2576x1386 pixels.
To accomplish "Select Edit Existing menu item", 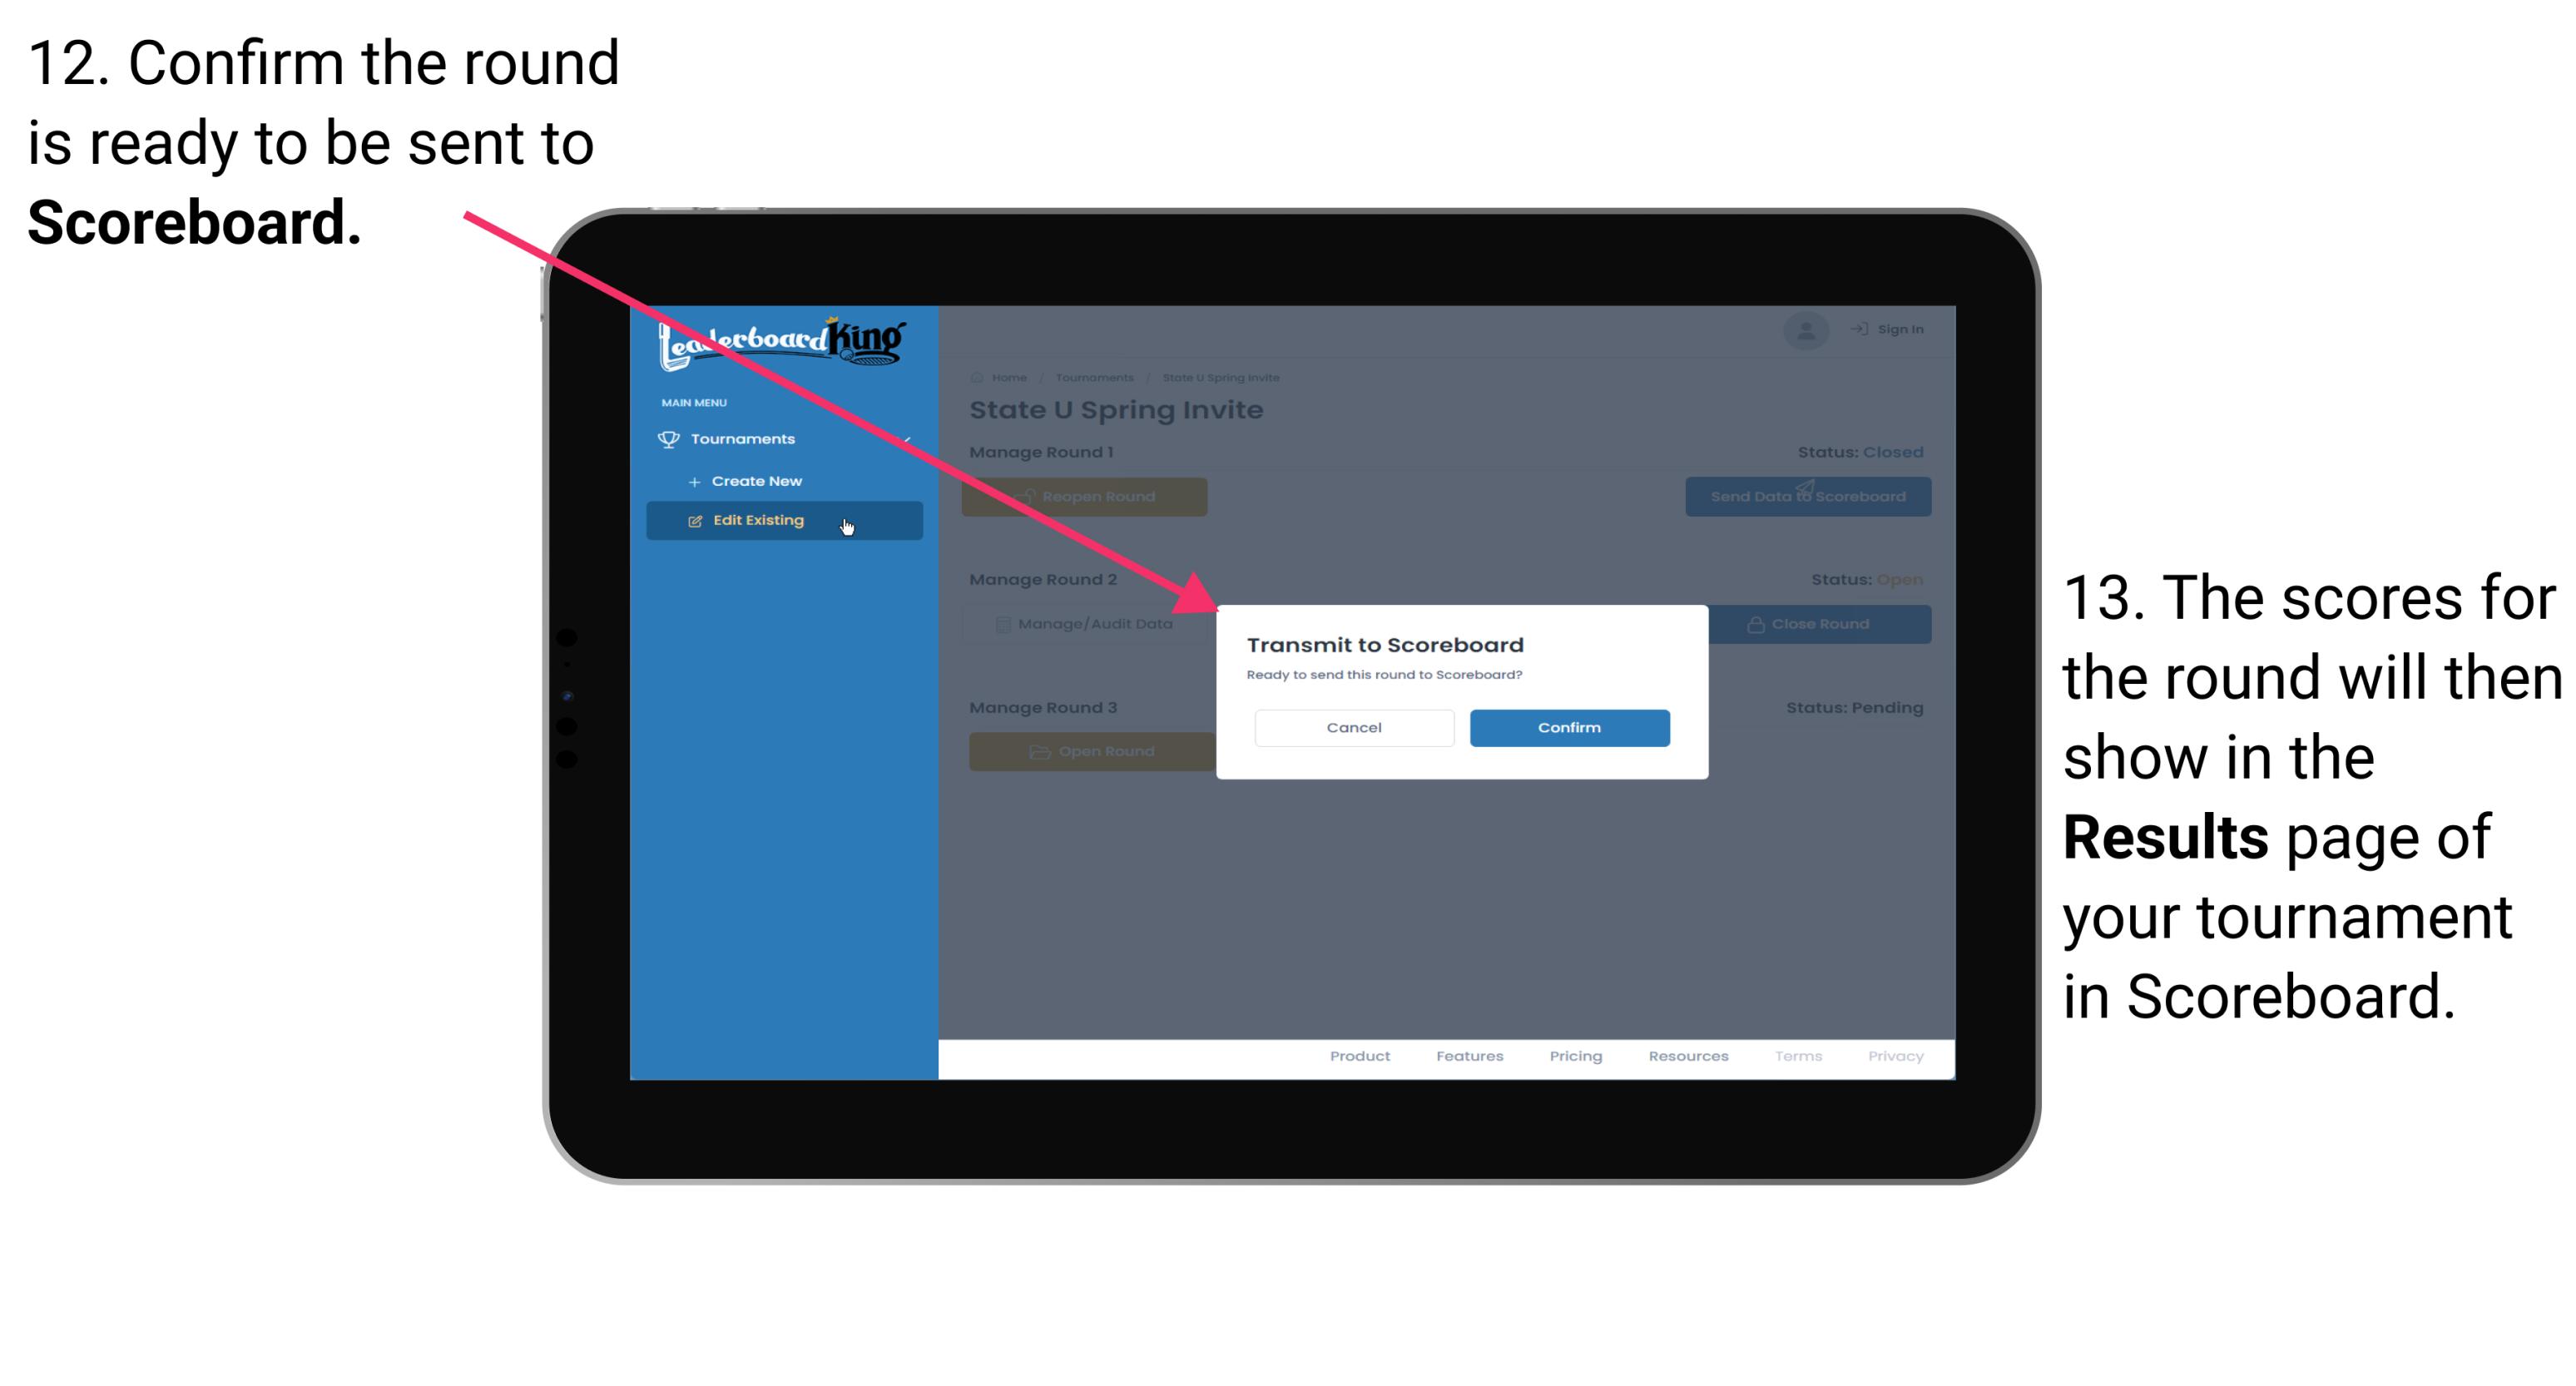I will tap(784, 521).
